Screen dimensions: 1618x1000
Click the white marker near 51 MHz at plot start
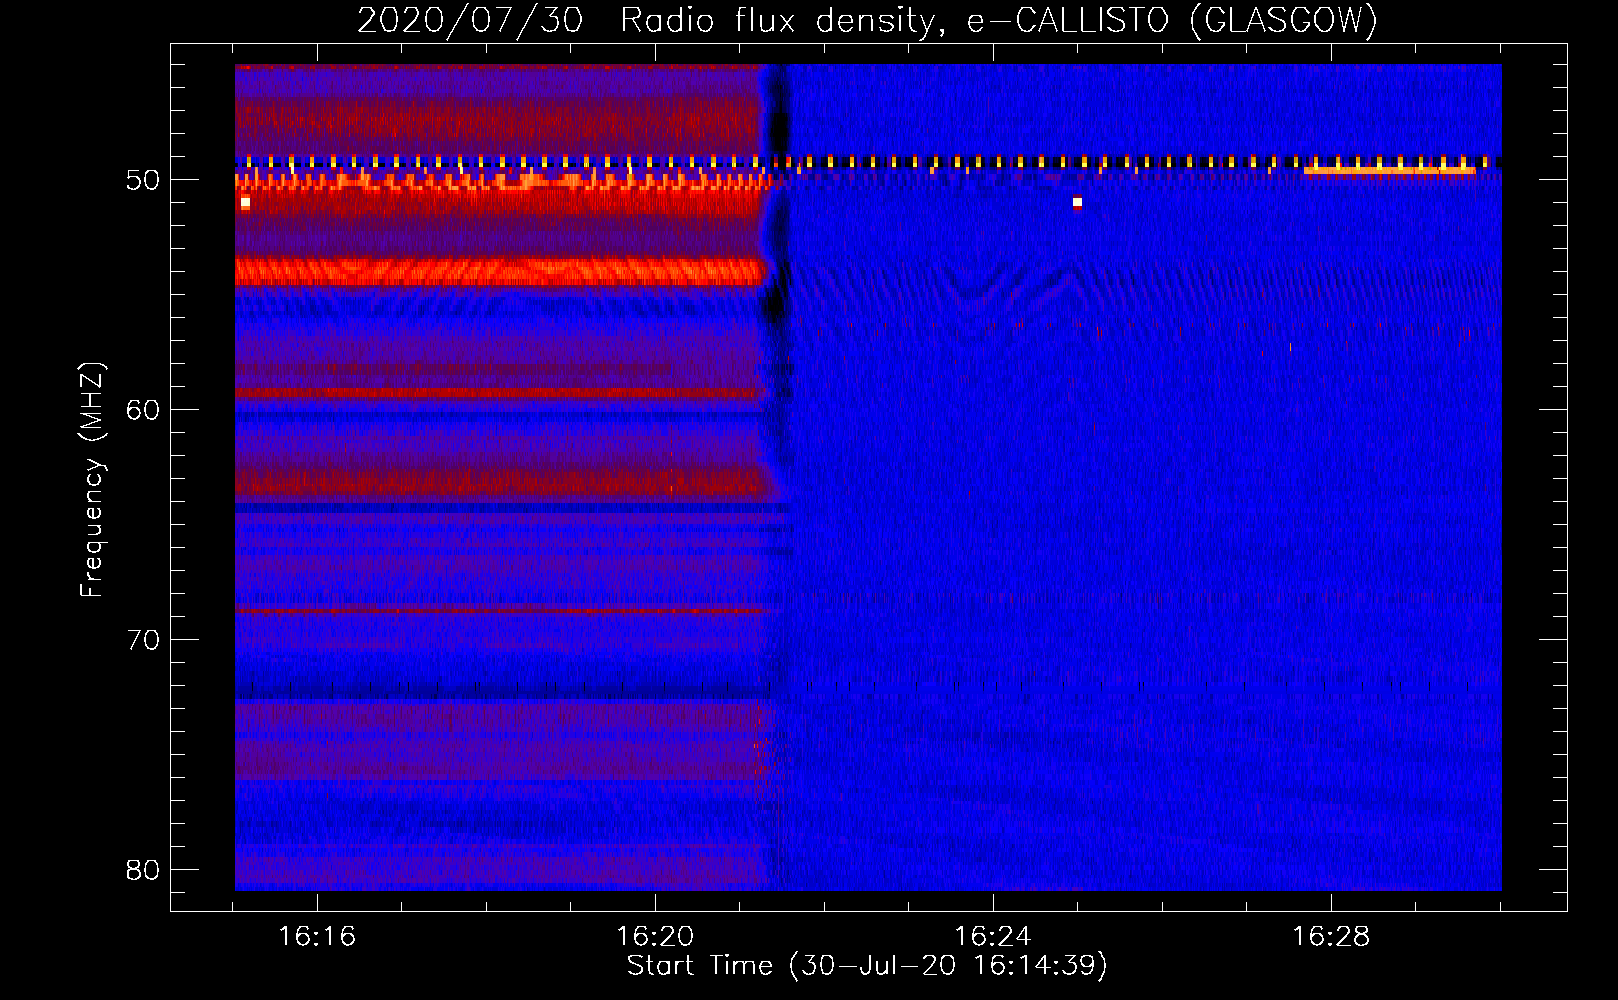click(245, 203)
